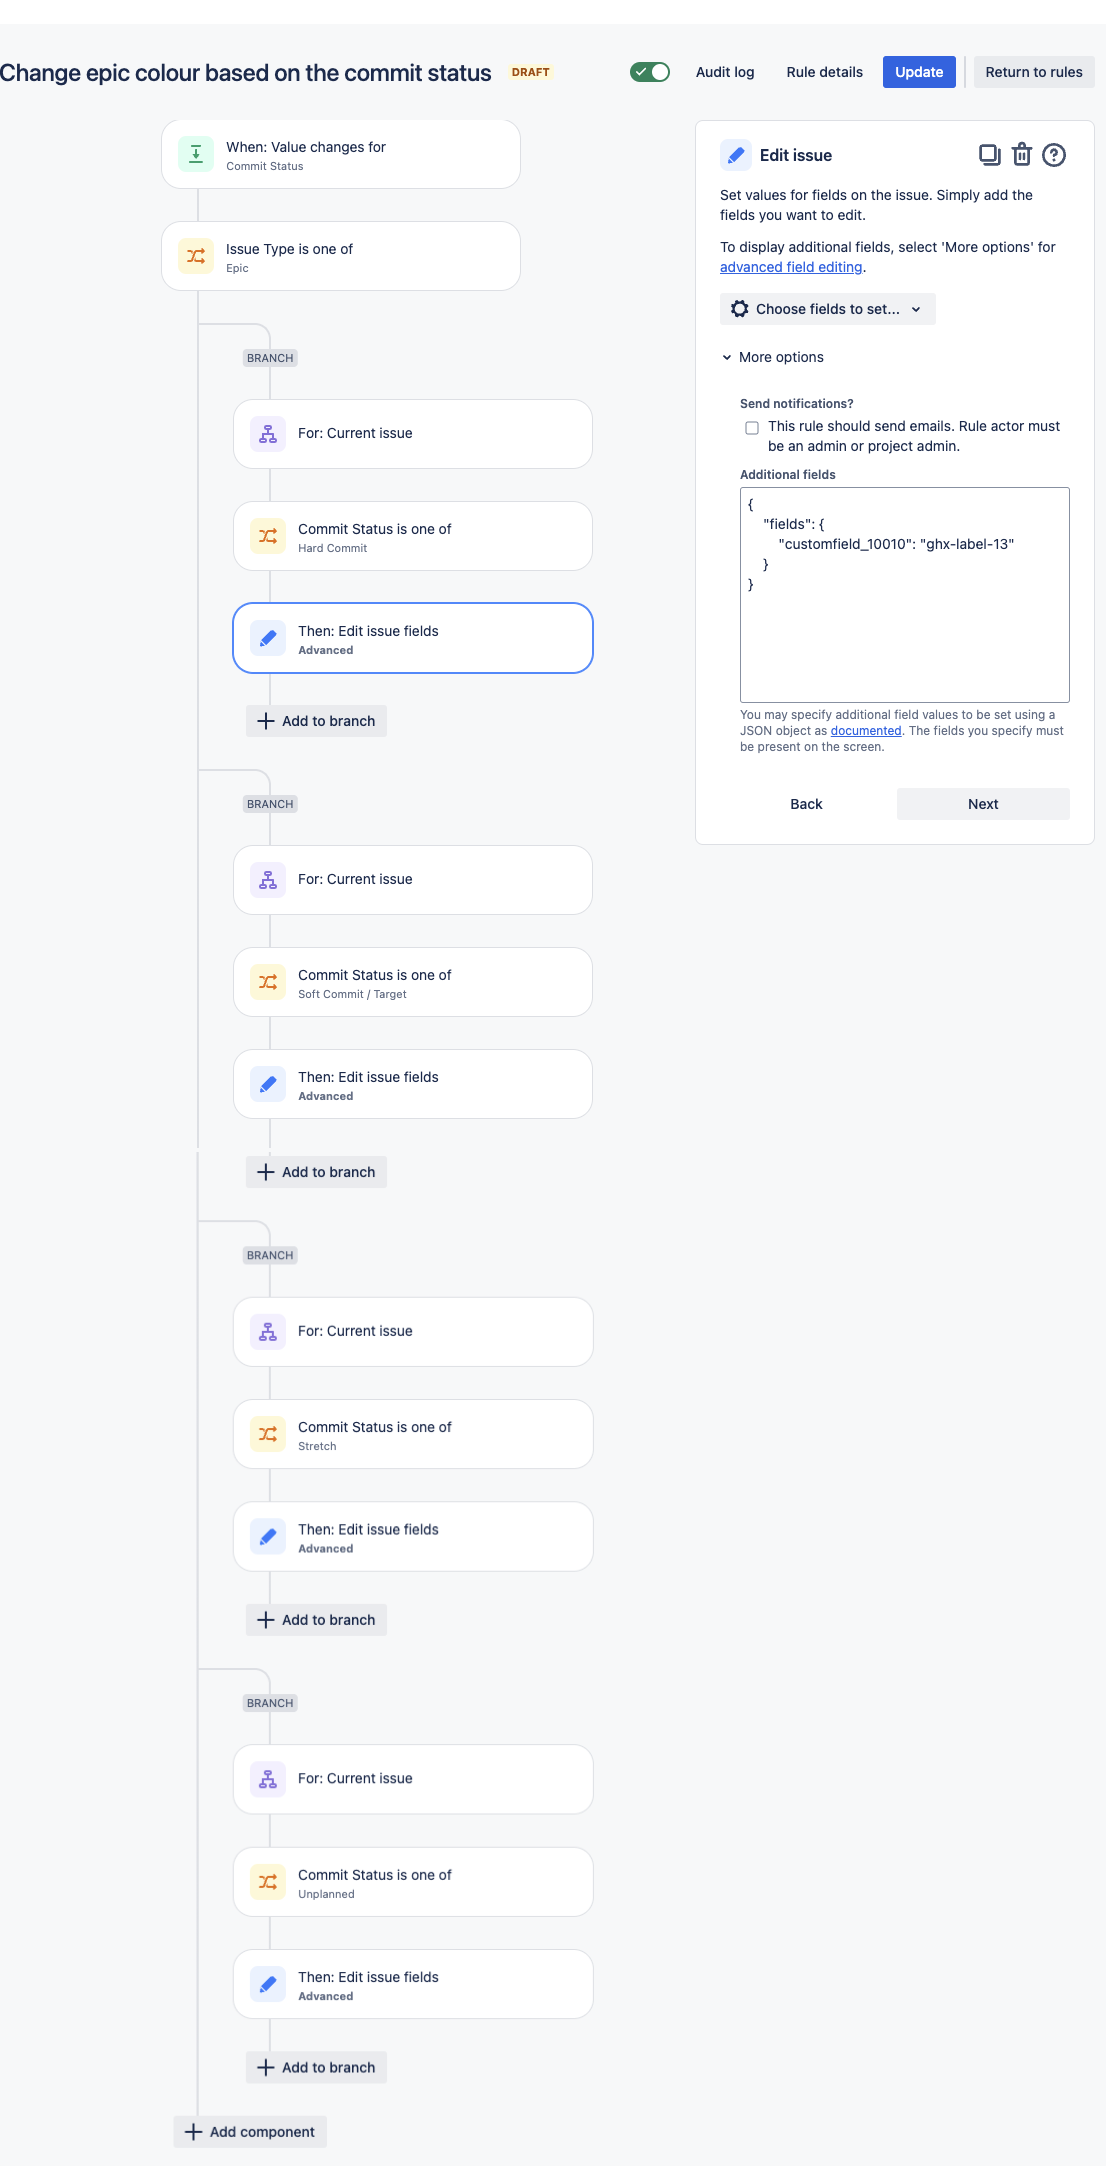Screen dimensions: 1106x2166
Task: Click the pencil icon on the Stretch branch edit action
Action: [267, 1536]
